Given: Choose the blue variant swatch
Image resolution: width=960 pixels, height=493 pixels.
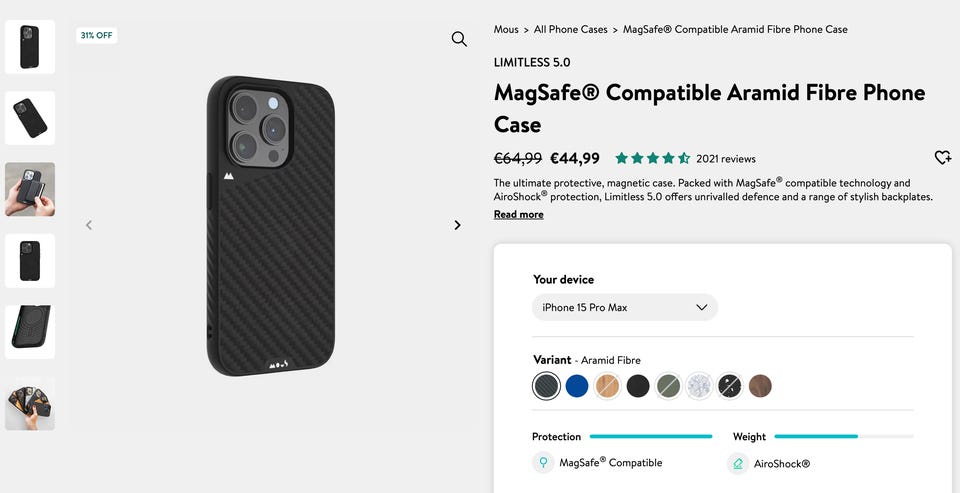Looking at the screenshot, I should coord(577,386).
